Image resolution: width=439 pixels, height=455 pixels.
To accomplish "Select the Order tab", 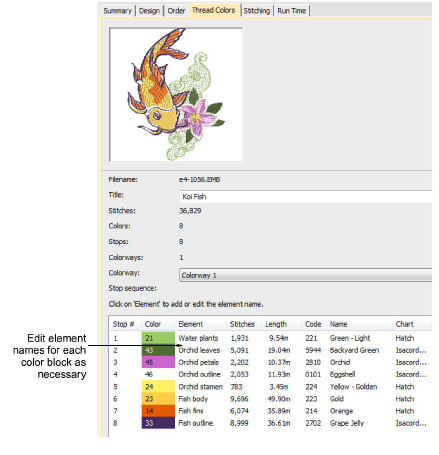I will [x=176, y=11].
